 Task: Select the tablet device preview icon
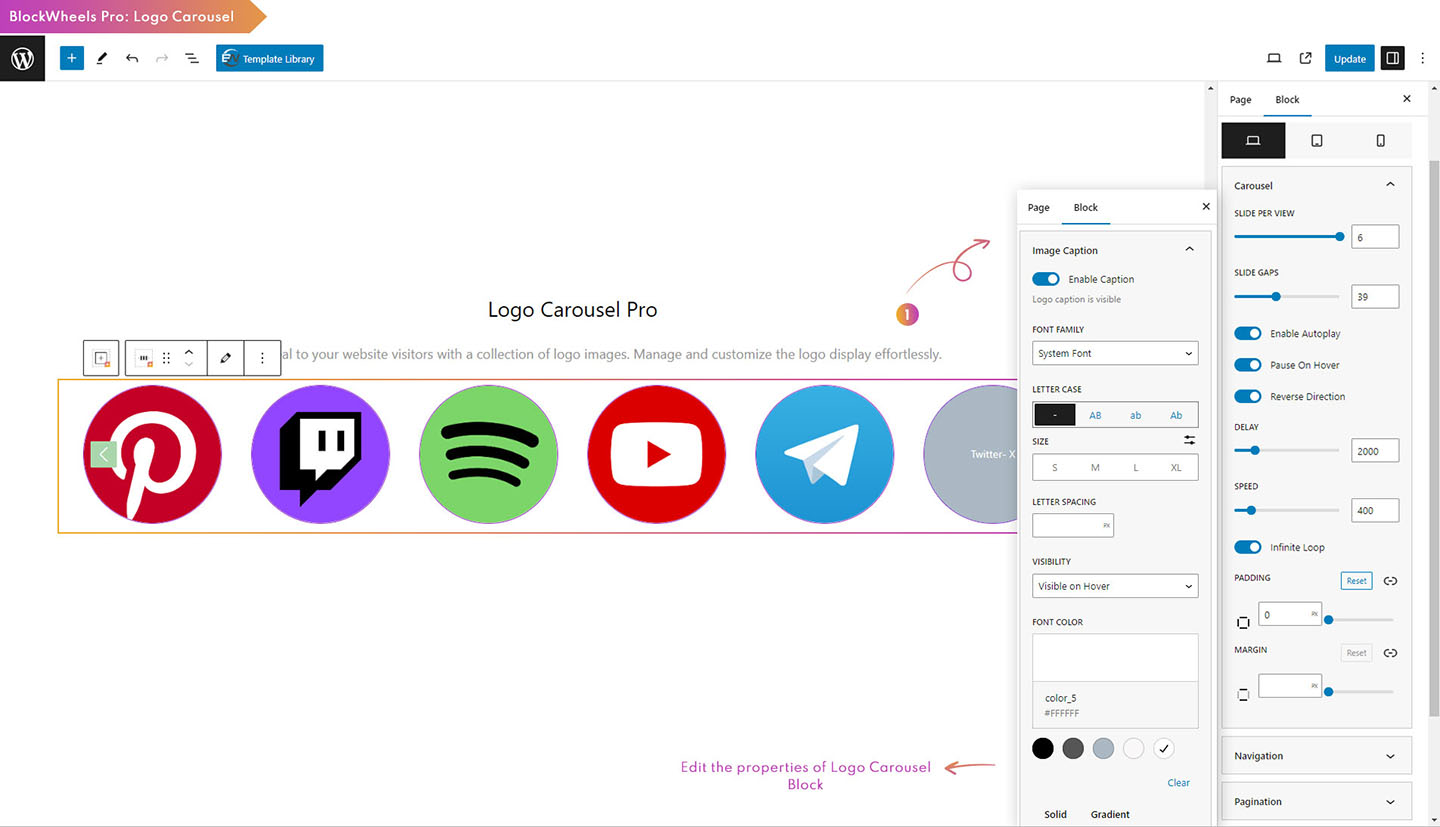(1316, 141)
